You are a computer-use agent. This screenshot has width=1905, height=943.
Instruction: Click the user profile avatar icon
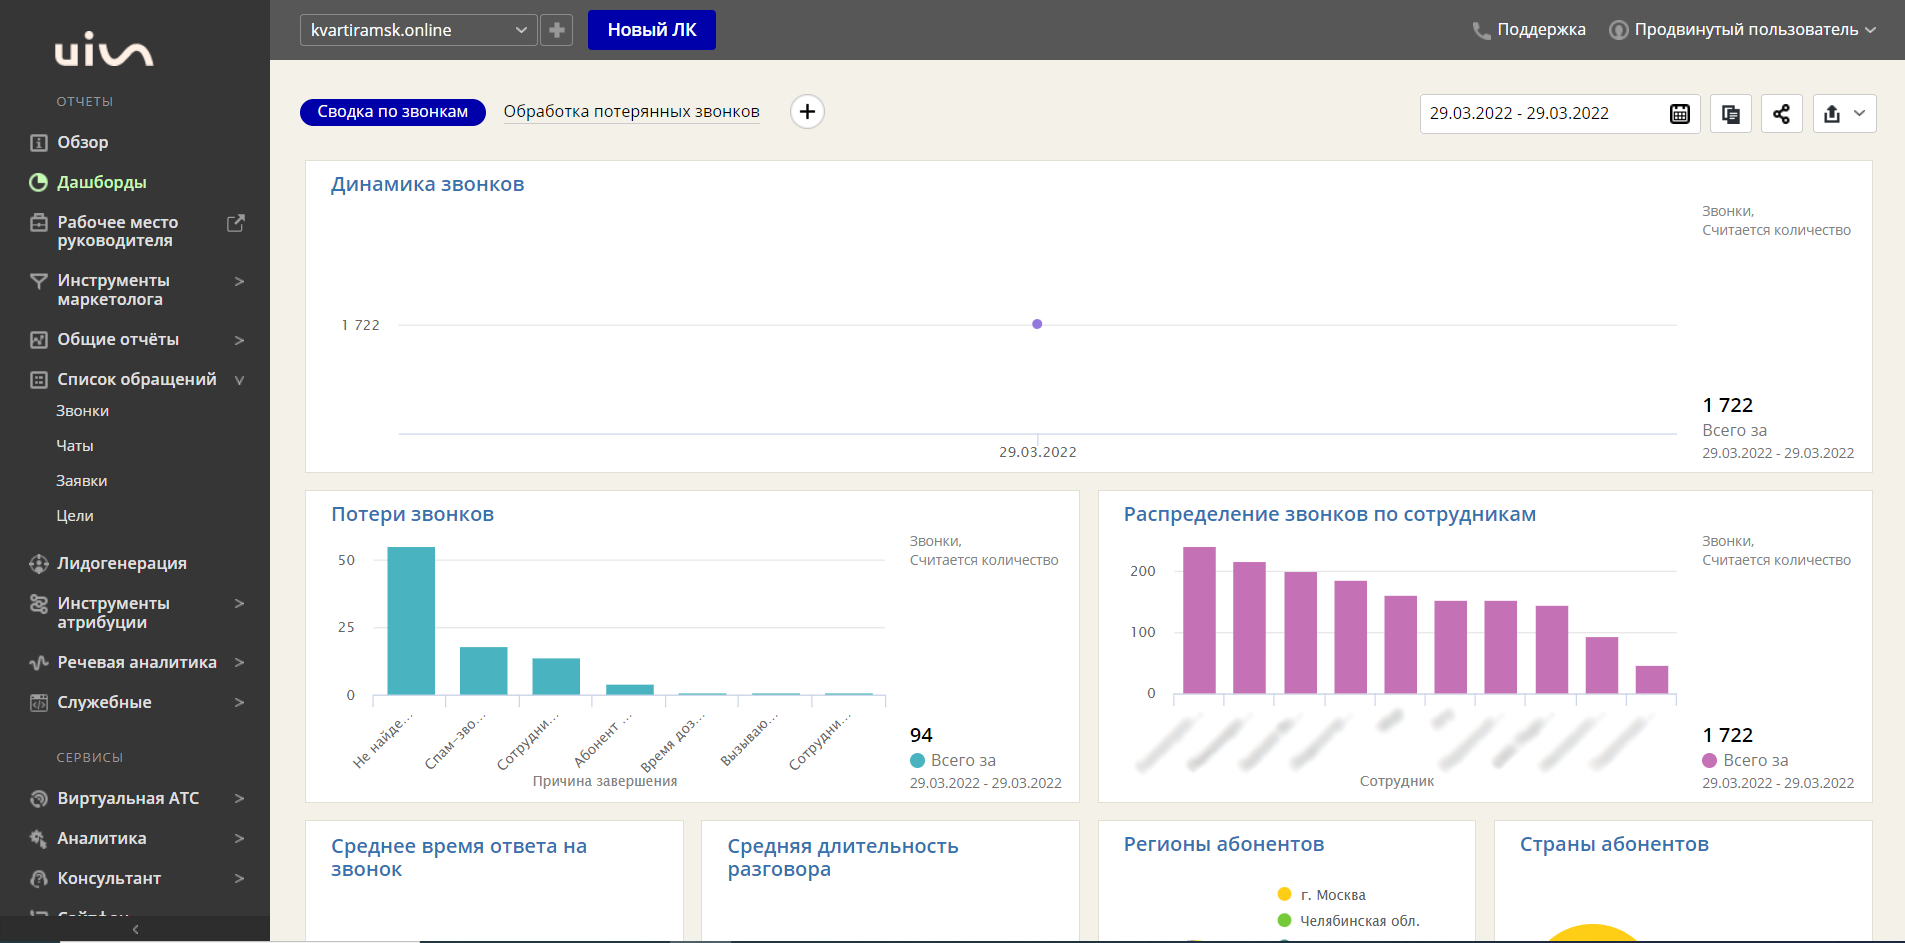point(1618,30)
